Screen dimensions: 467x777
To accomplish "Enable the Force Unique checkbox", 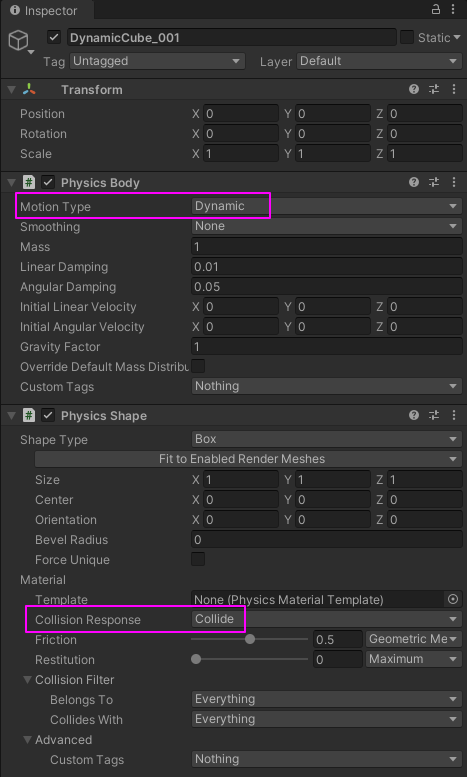I will (x=198, y=559).
